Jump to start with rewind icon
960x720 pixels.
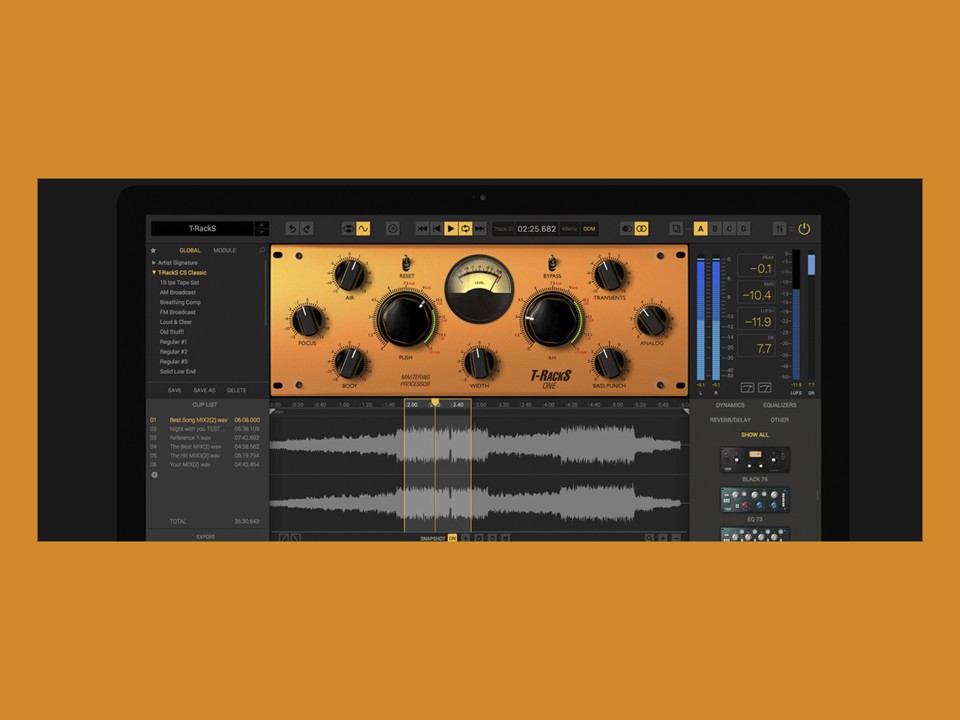coord(422,228)
